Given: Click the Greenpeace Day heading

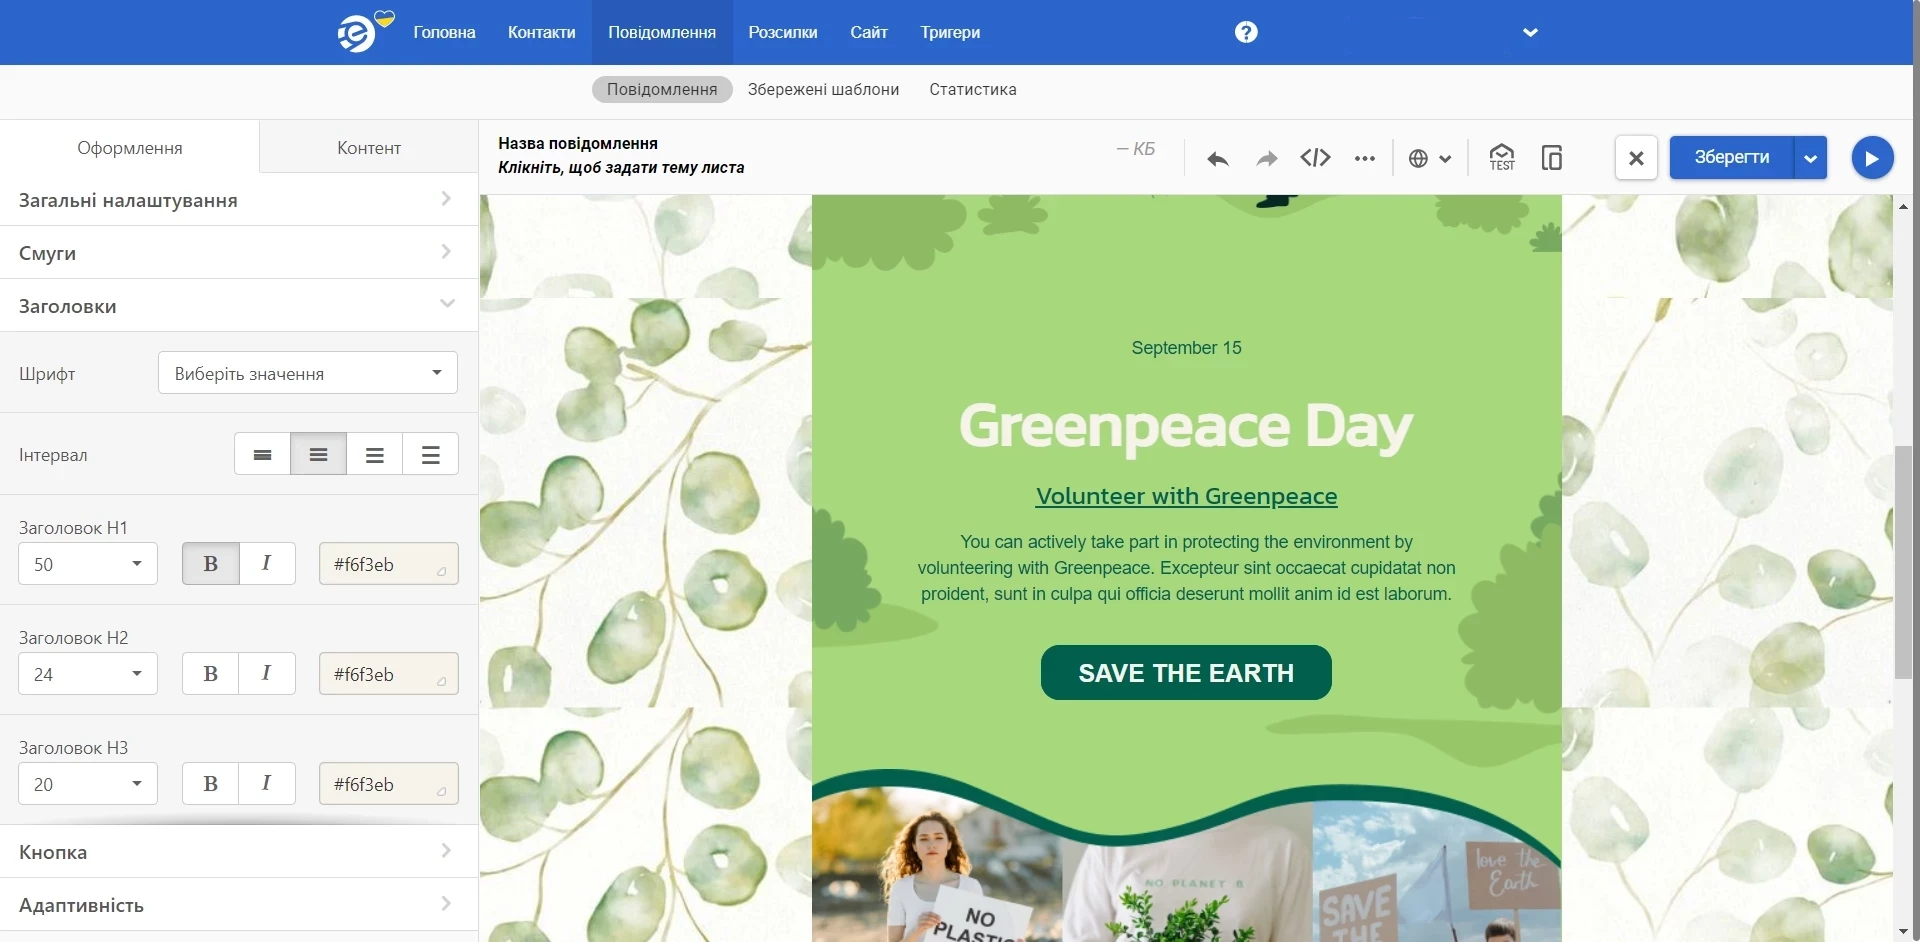Looking at the screenshot, I should point(1186,427).
